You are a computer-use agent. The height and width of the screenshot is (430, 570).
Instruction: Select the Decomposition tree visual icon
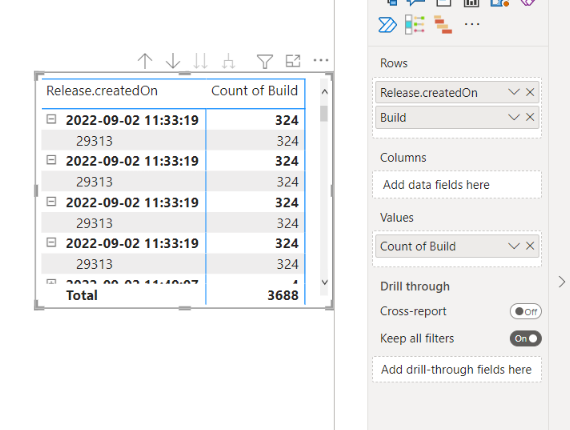tap(415, 25)
